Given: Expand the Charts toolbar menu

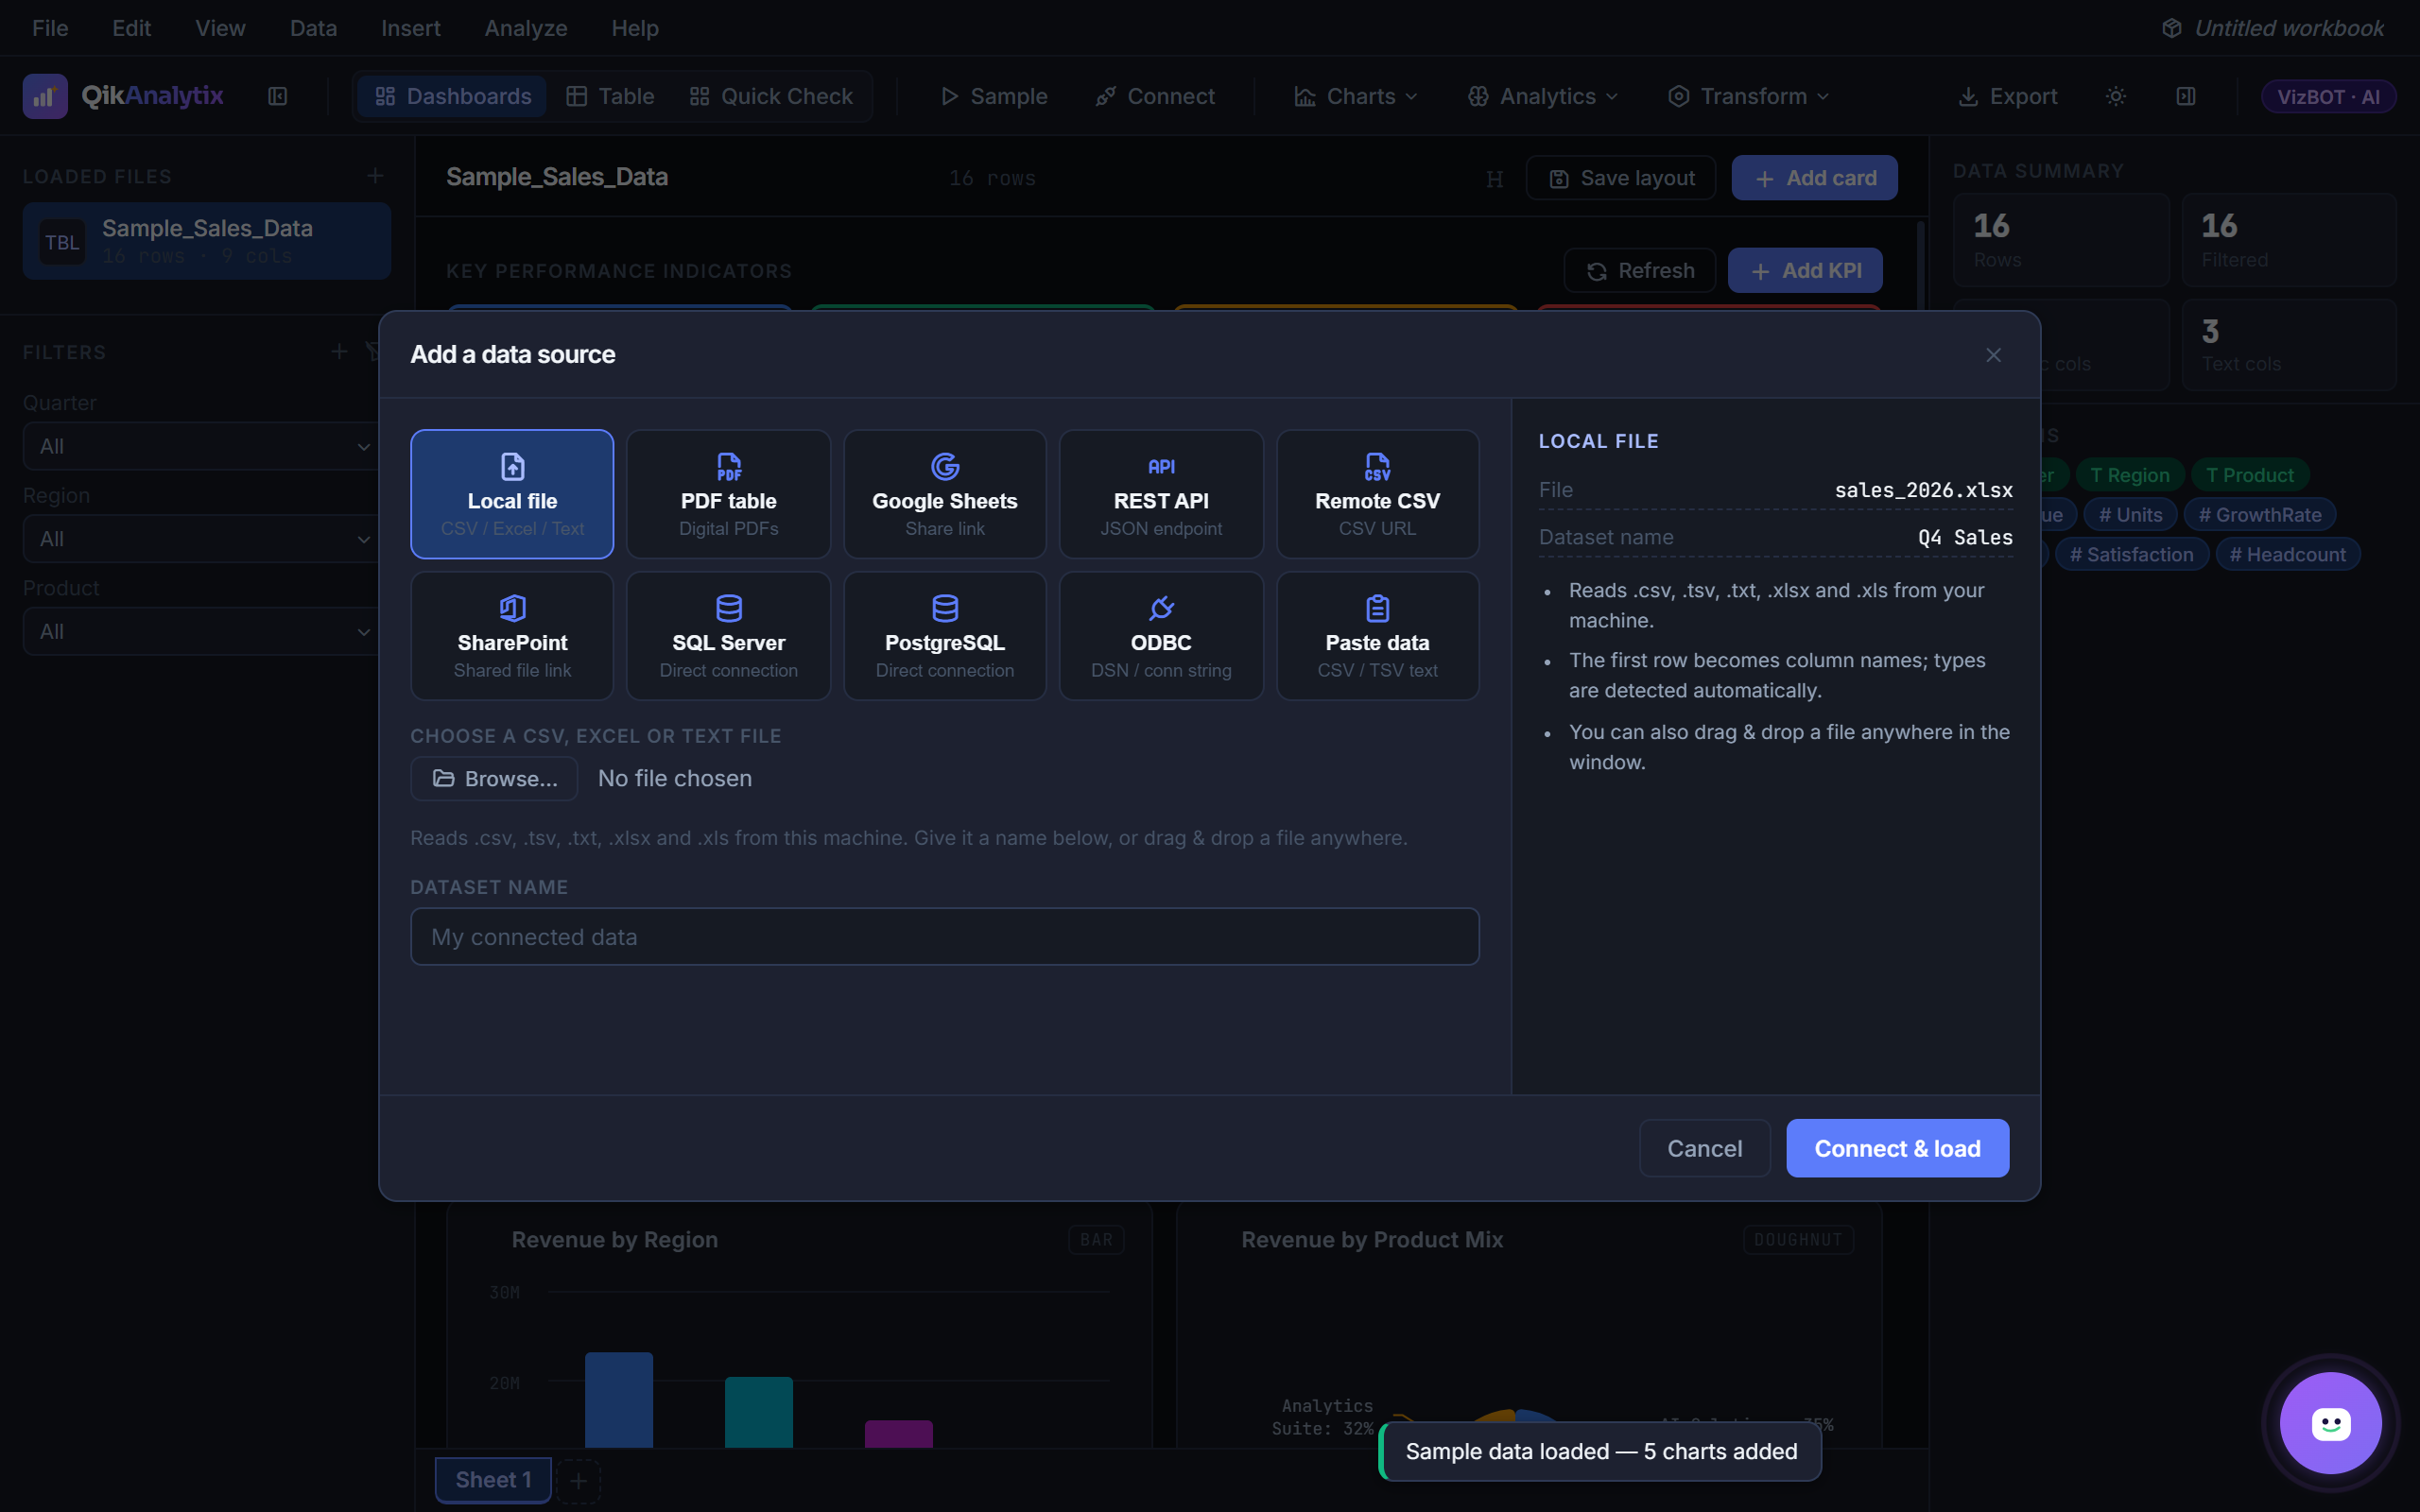Looking at the screenshot, I should (1356, 96).
